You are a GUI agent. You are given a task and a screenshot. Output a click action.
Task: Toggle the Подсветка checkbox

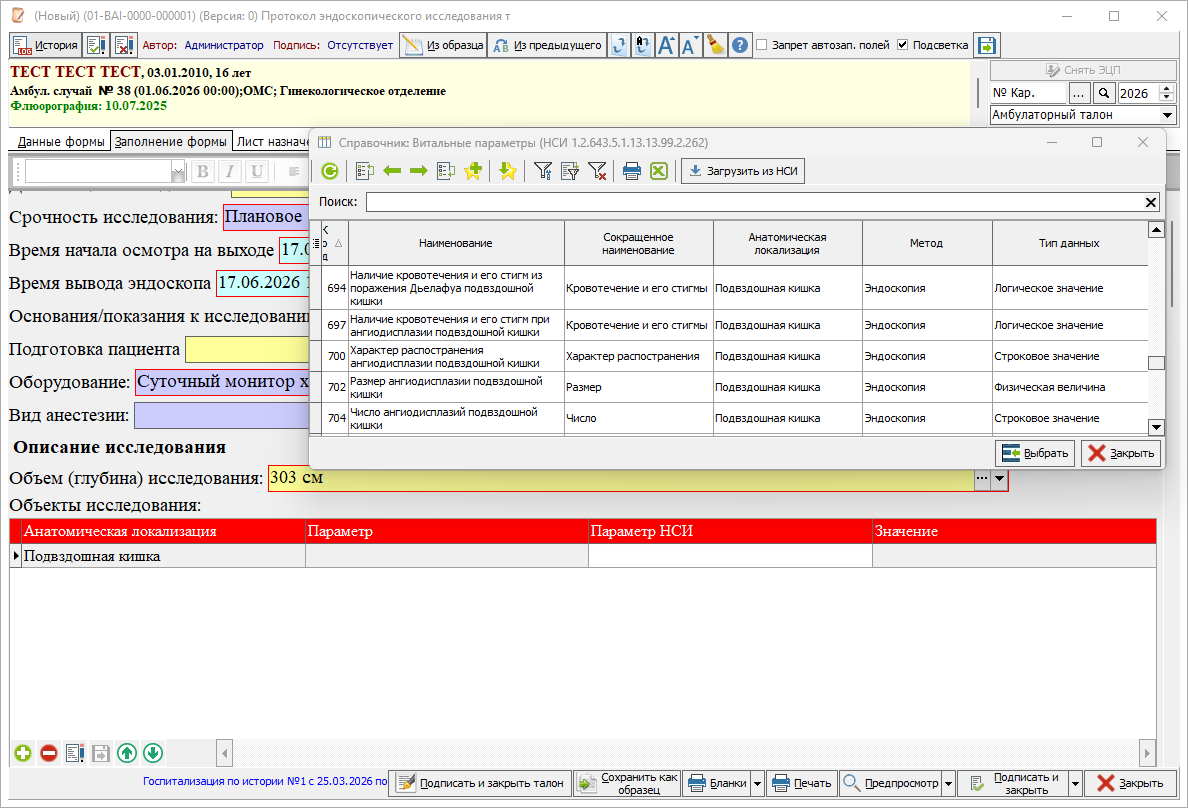[x=902, y=45]
